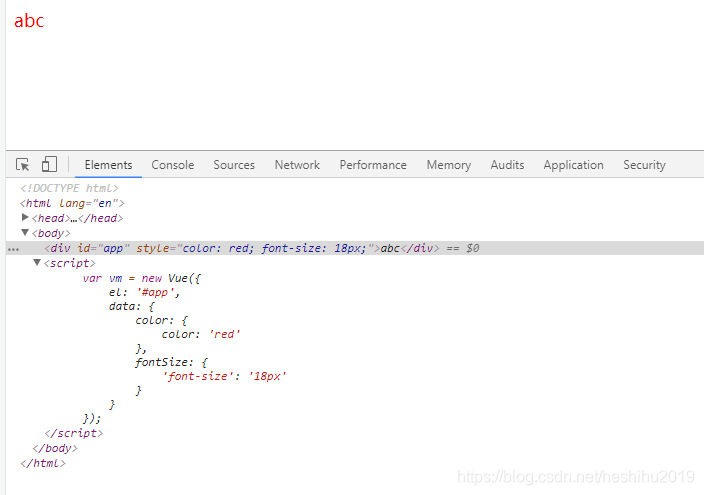Collapse the body element node
The image size is (704, 495).
point(25,233)
